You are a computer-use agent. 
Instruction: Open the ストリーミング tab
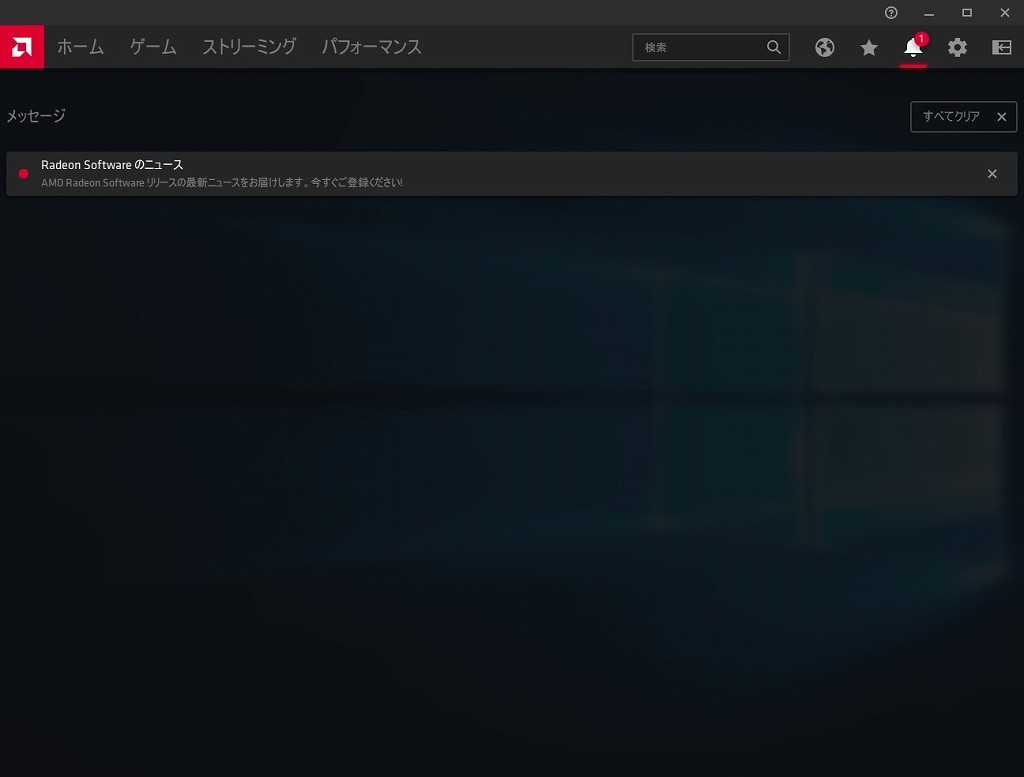(x=249, y=47)
